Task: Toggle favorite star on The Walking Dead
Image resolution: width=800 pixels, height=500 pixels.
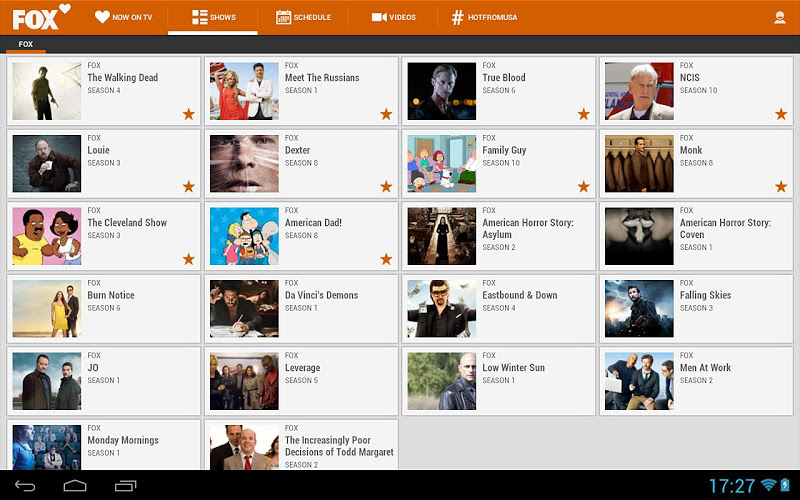Action: coord(189,114)
